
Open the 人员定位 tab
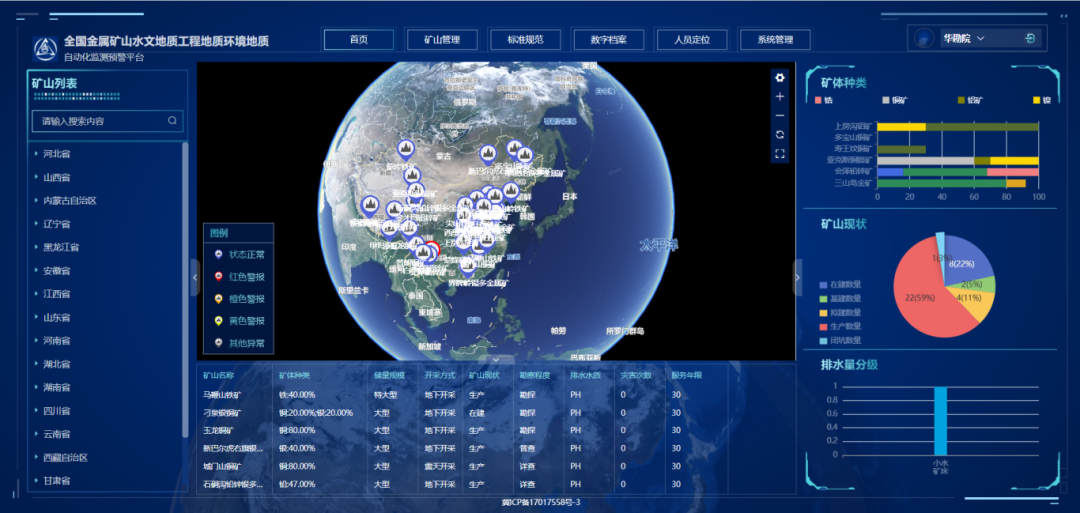[x=692, y=39]
